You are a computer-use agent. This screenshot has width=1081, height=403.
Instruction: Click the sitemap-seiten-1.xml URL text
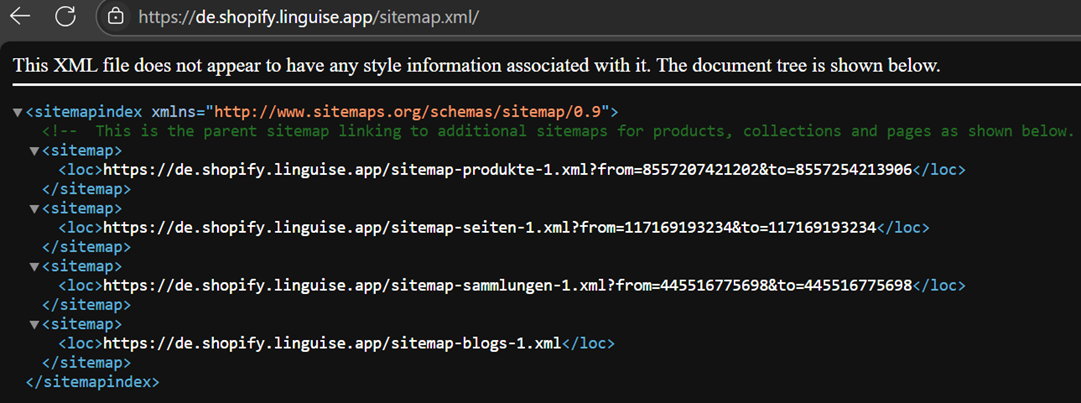(x=489, y=227)
